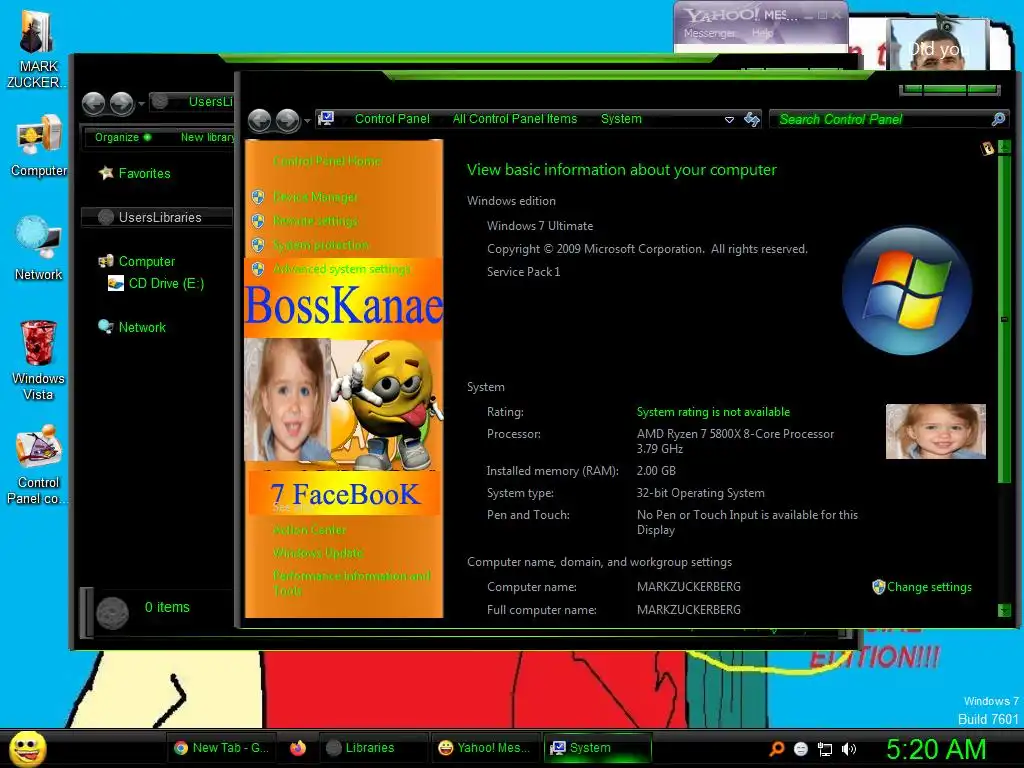Image resolution: width=1024 pixels, height=768 pixels.
Task: Open Organize menu in Libraries window
Action: click(122, 137)
